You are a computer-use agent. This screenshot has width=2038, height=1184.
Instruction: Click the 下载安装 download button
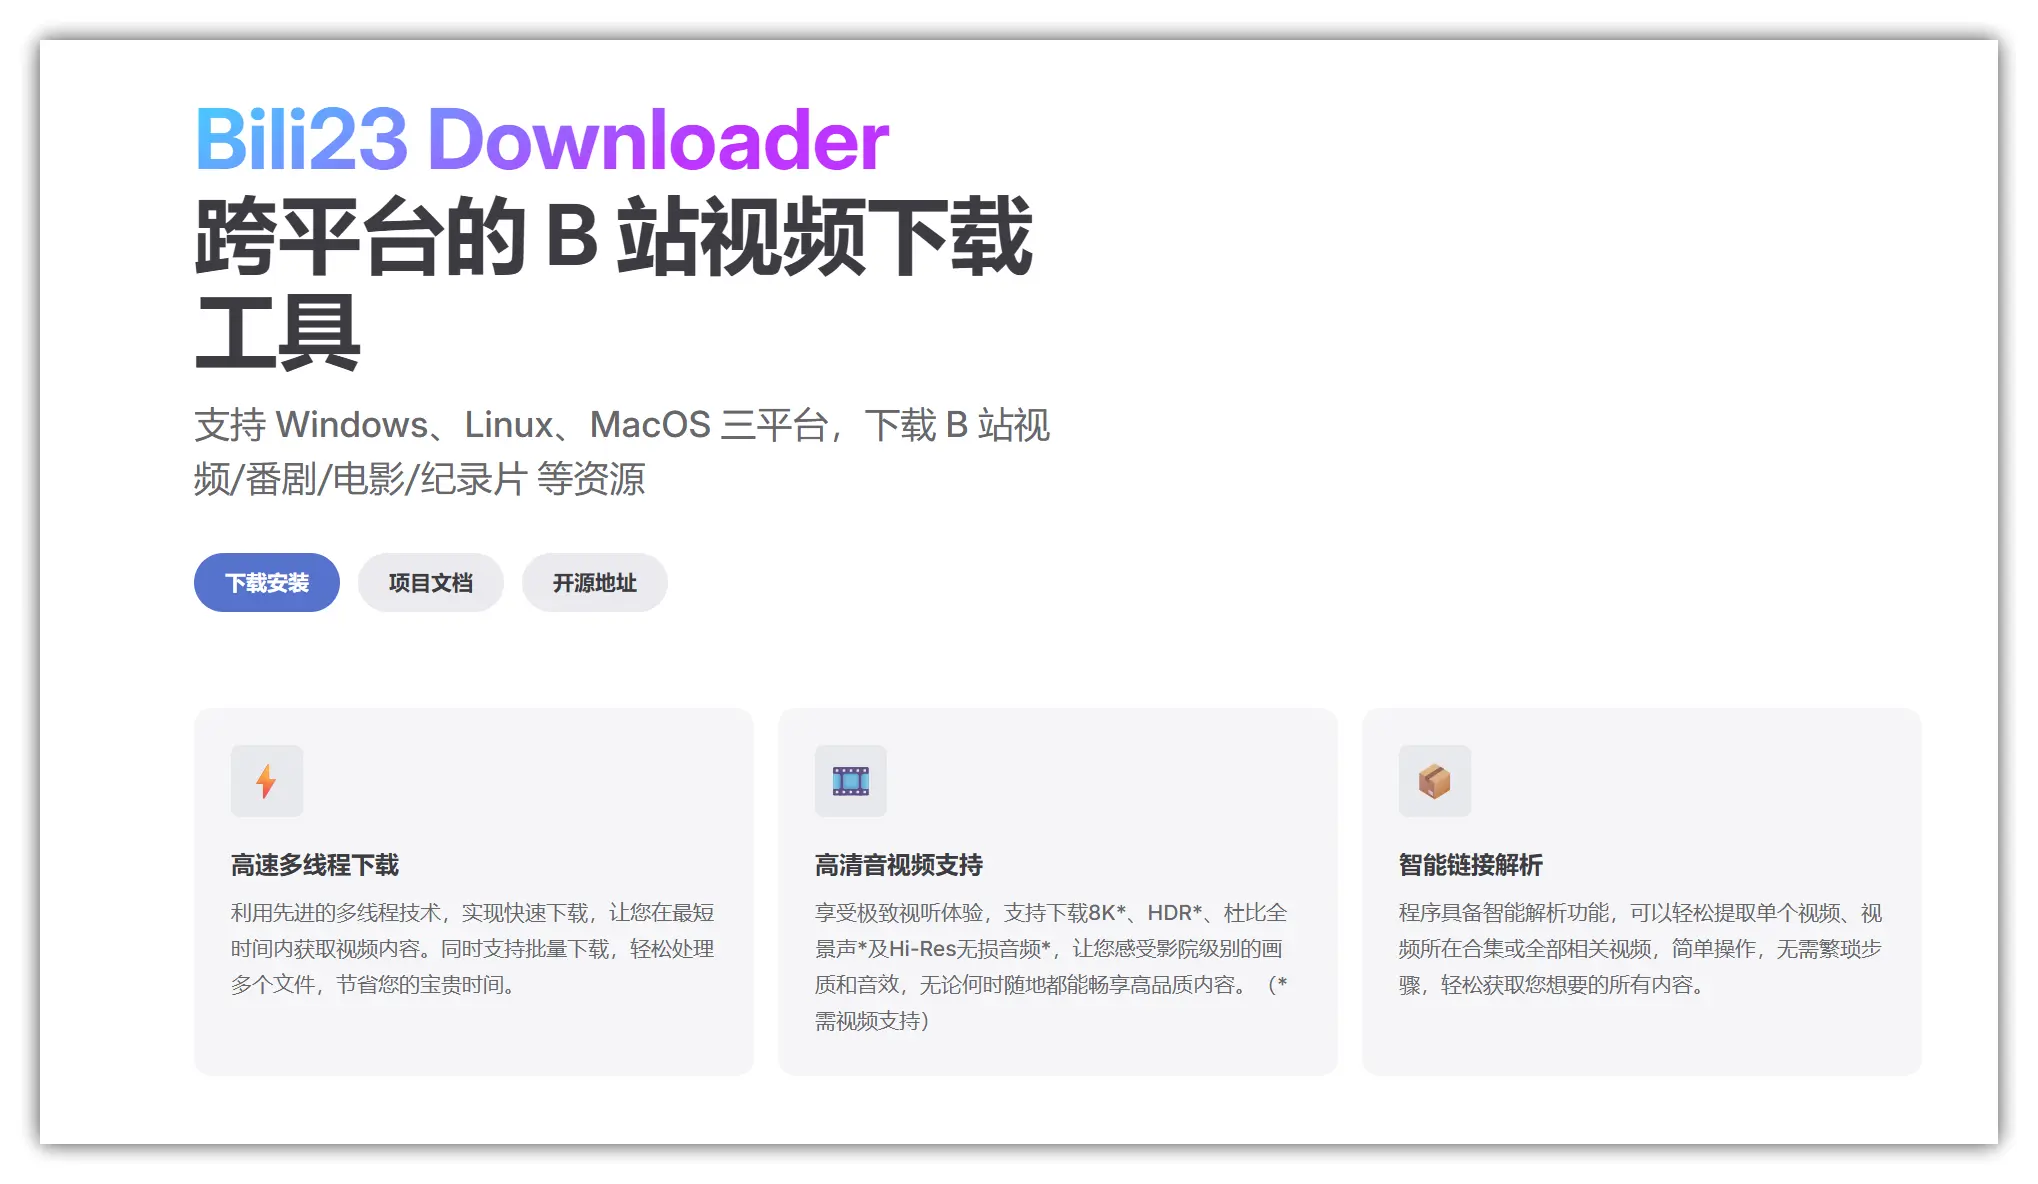point(266,582)
